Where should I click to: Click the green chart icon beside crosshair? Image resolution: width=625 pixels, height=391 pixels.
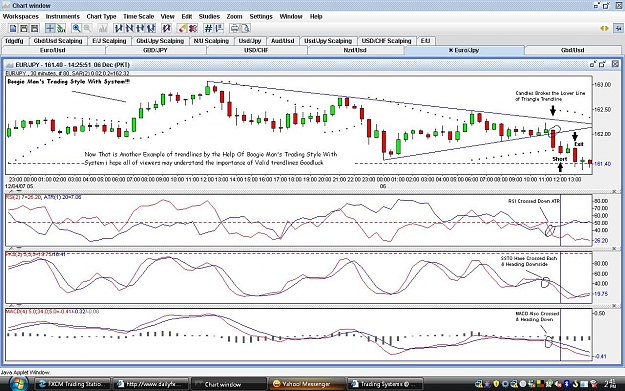point(61,28)
